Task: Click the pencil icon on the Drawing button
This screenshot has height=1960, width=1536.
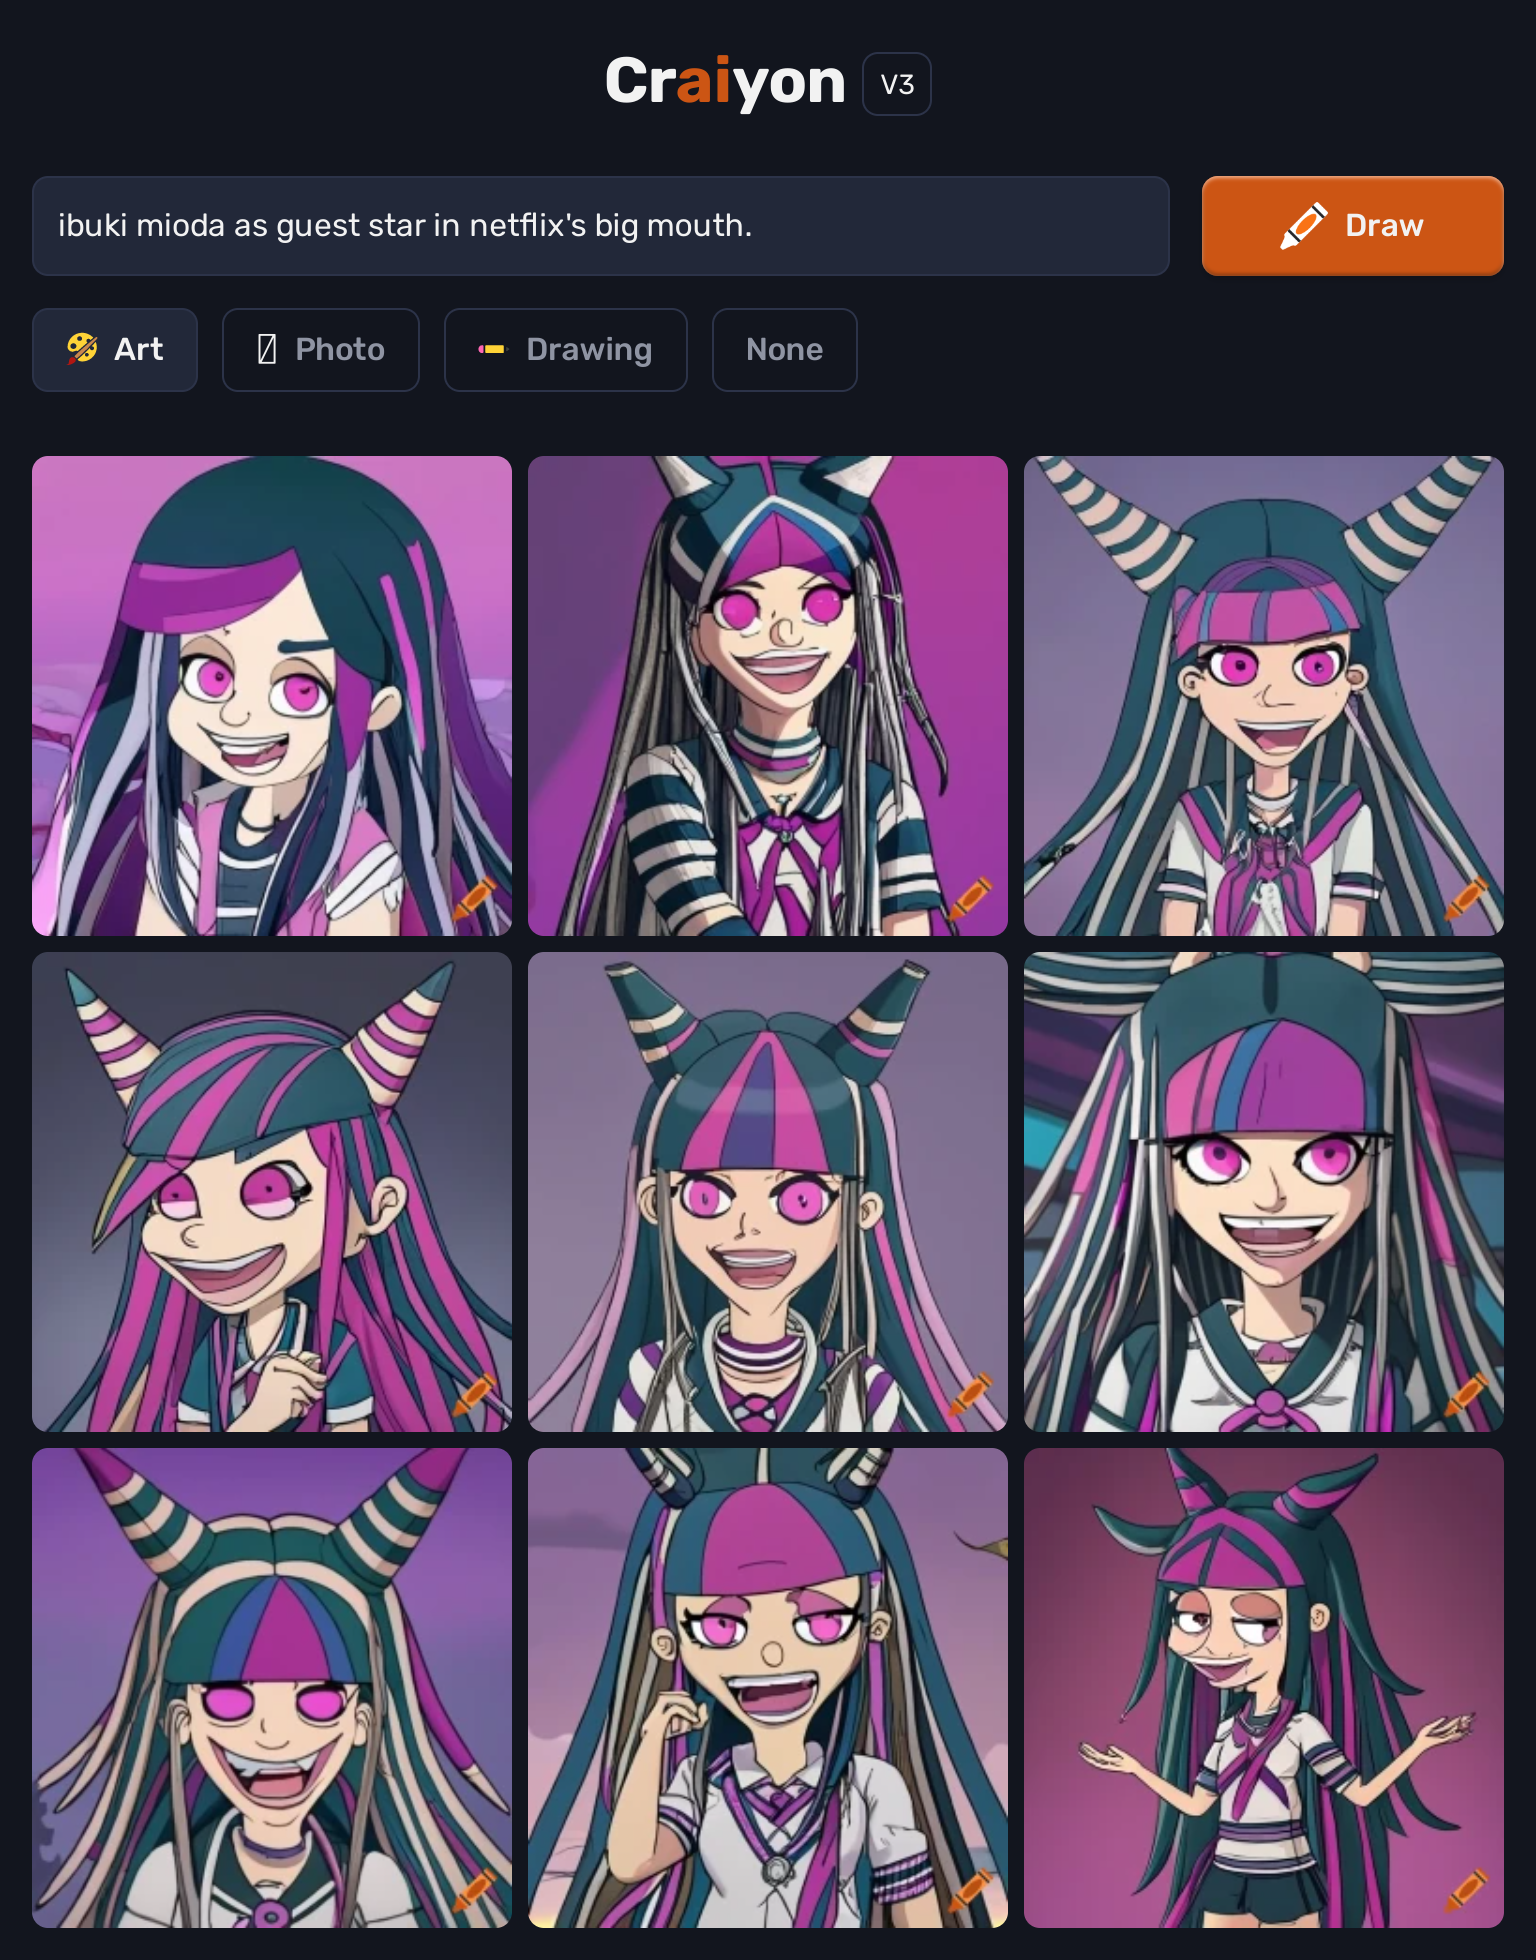Action: 492,349
